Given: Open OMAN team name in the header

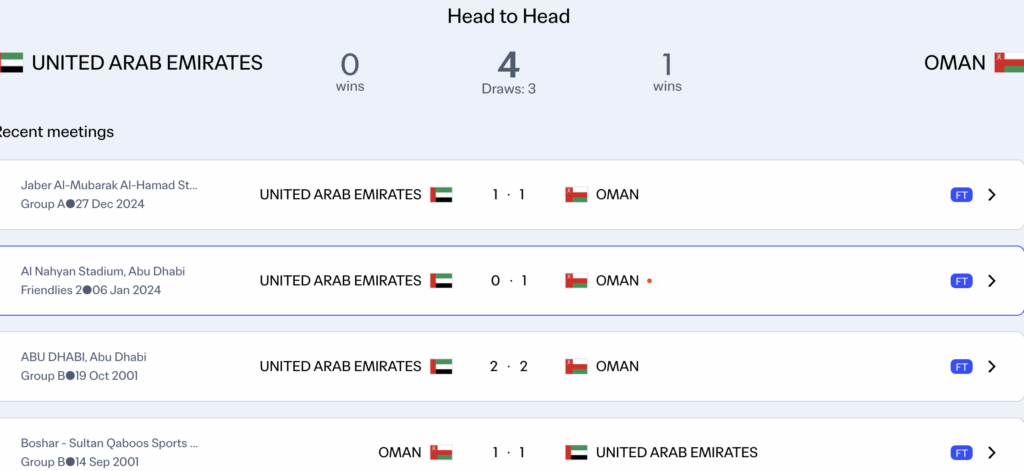Looking at the screenshot, I should pyautogui.click(x=954, y=63).
